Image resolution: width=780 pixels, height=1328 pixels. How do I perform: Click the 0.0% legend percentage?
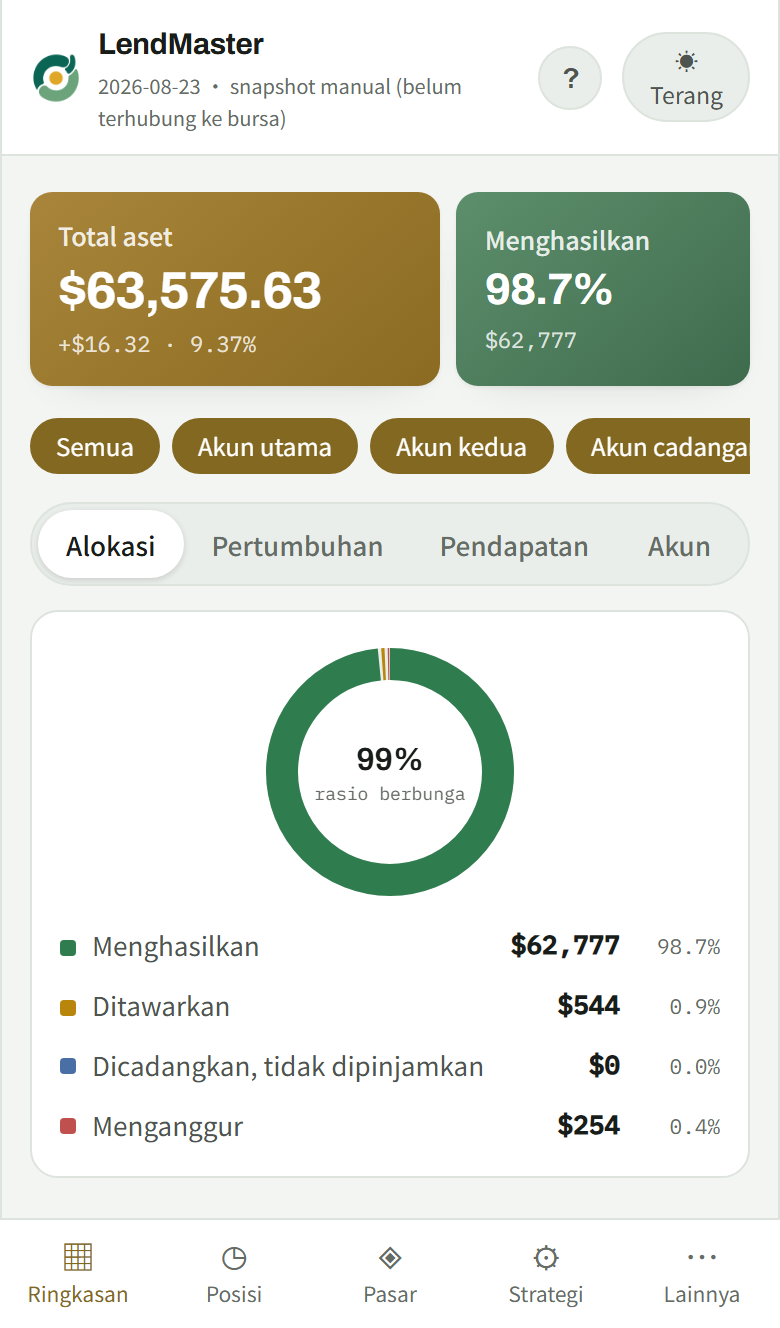click(x=695, y=1067)
